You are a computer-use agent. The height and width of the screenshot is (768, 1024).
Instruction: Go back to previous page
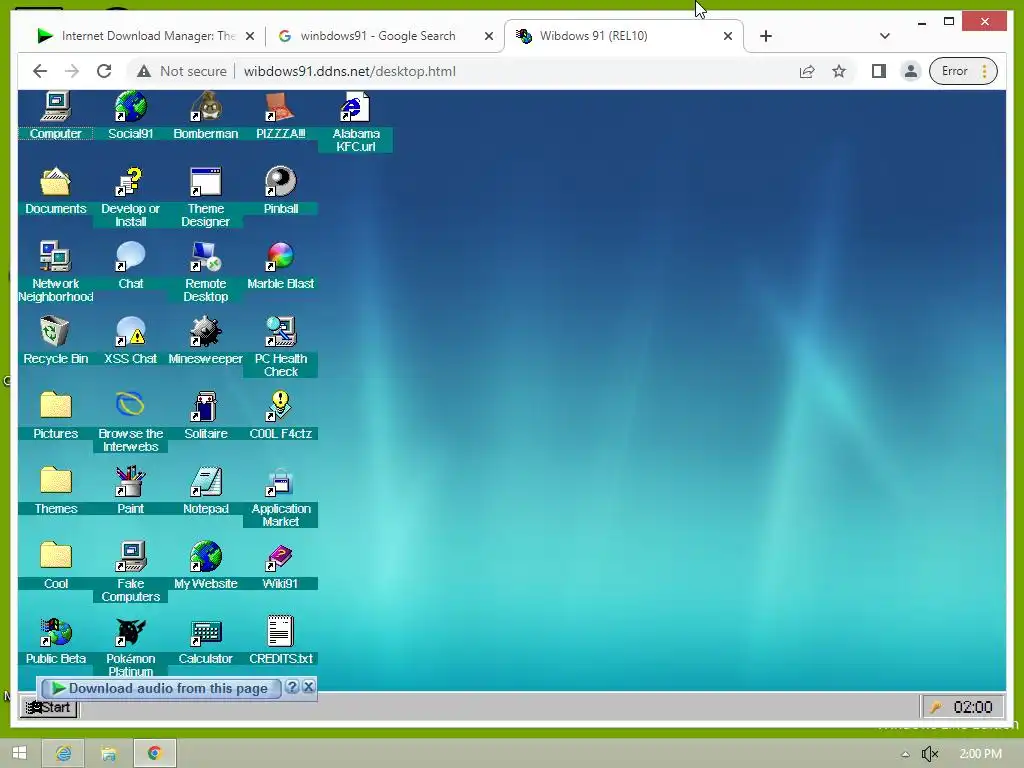click(x=40, y=71)
